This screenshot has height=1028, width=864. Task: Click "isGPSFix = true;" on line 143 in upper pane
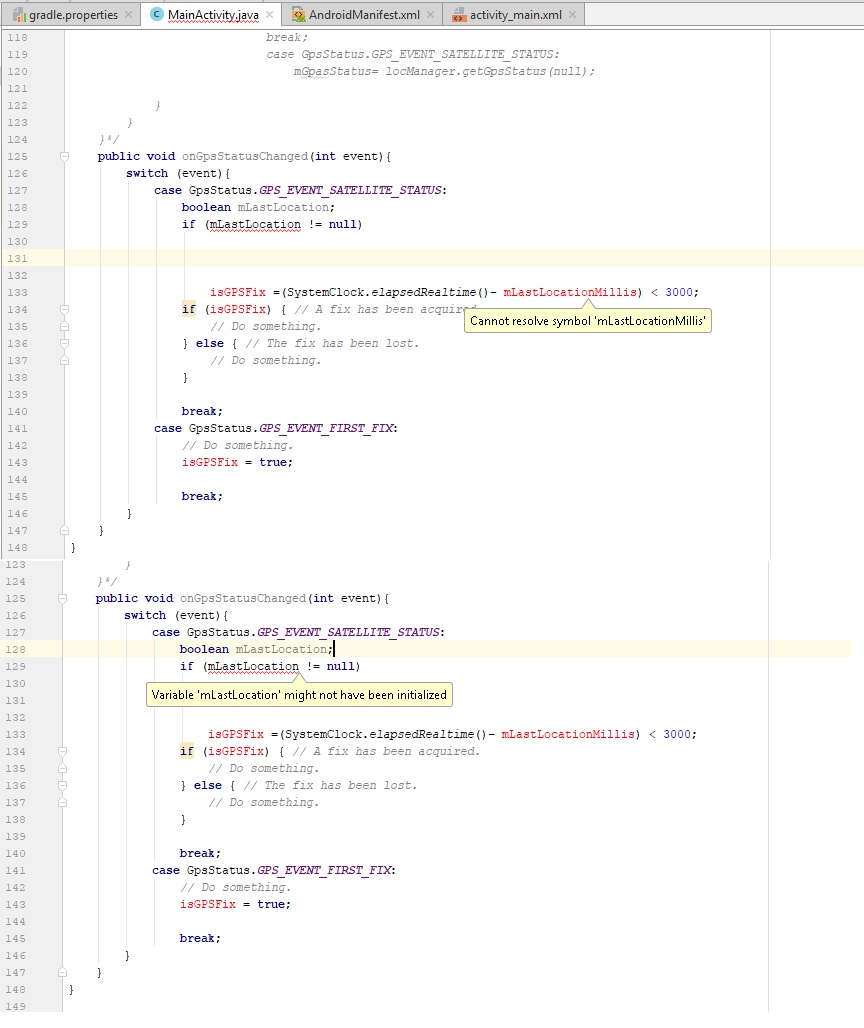pos(237,462)
